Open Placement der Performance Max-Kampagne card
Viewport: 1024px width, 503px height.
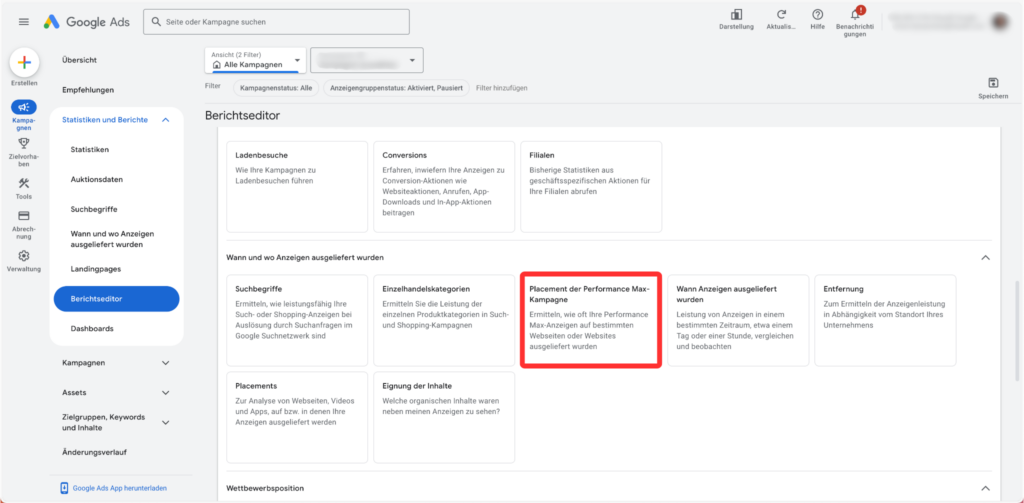[591, 320]
